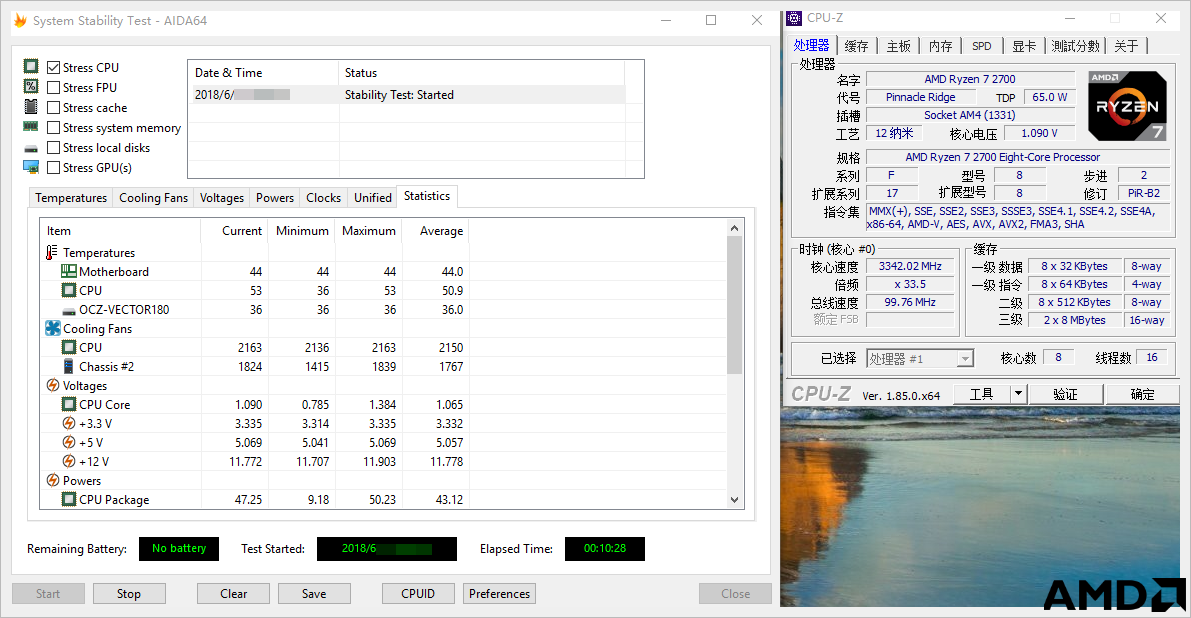Click the CPU Package chip icon
This screenshot has height=618, width=1191.
click(x=68, y=499)
